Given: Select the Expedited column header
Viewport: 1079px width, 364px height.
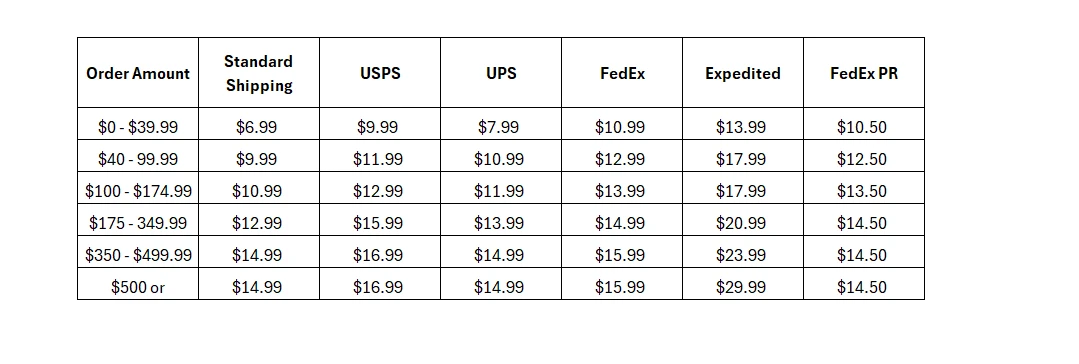Looking at the screenshot, I should tap(743, 73).
